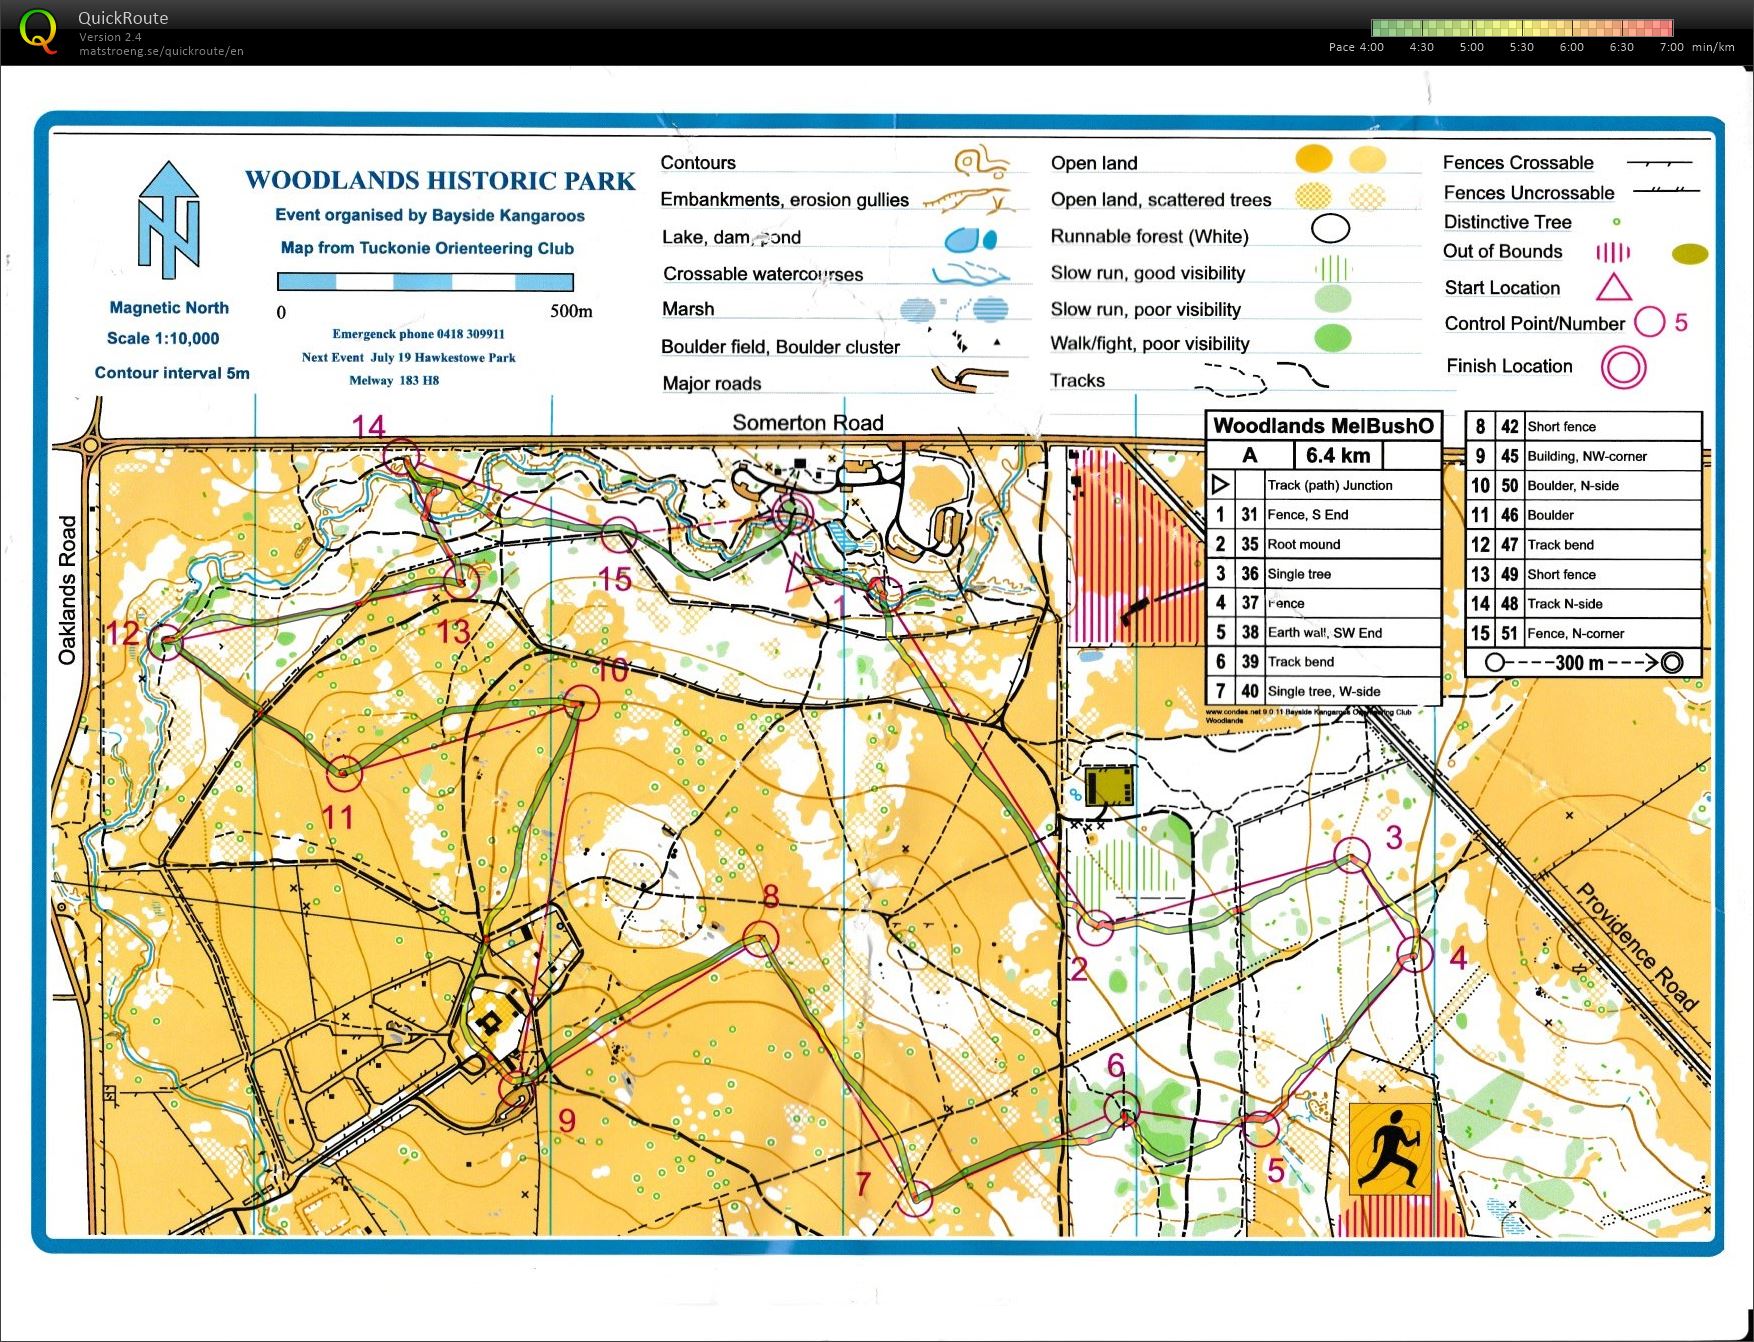Click the Start Location triangle in legend
Image resolution: width=1754 pixels, height=1342 pixels.
1613,288
